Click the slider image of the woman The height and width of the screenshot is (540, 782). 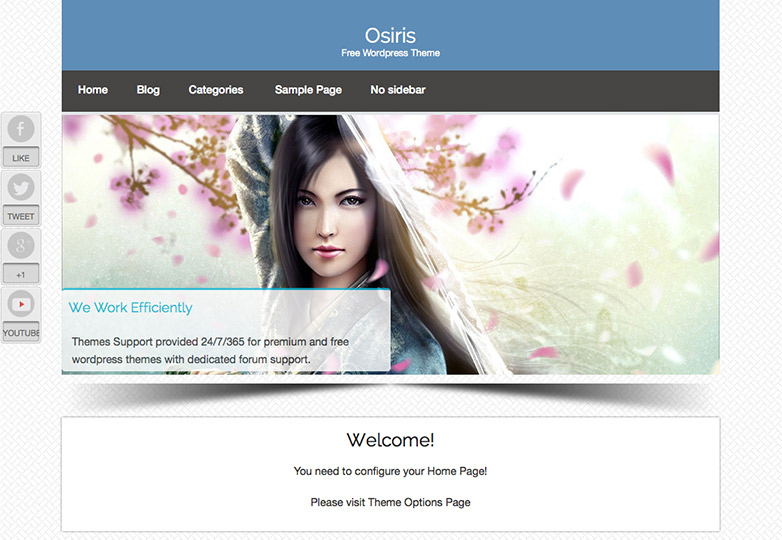(x=391, y=245)
